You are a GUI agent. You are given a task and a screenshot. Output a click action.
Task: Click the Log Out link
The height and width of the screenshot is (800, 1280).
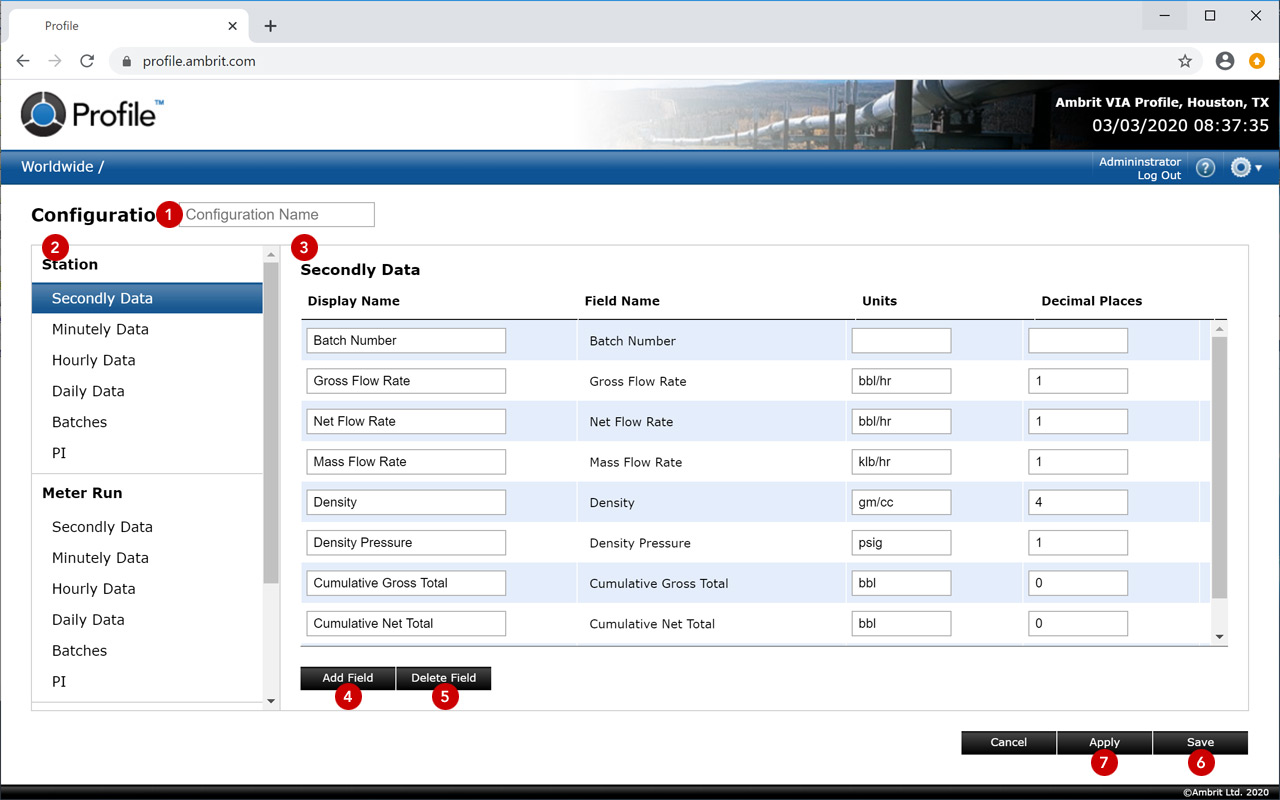point(1158,176)
